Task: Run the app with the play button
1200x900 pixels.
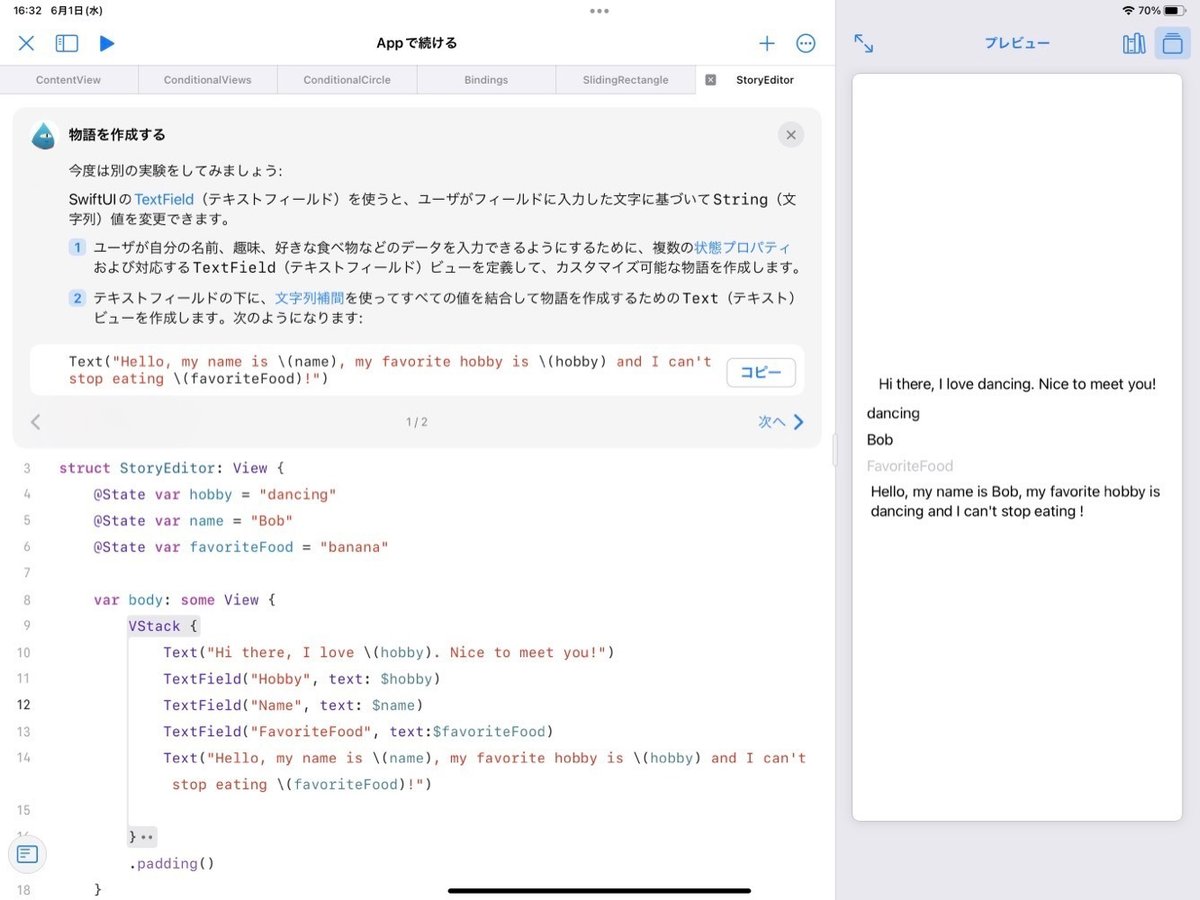Action: tap(107, 43)
